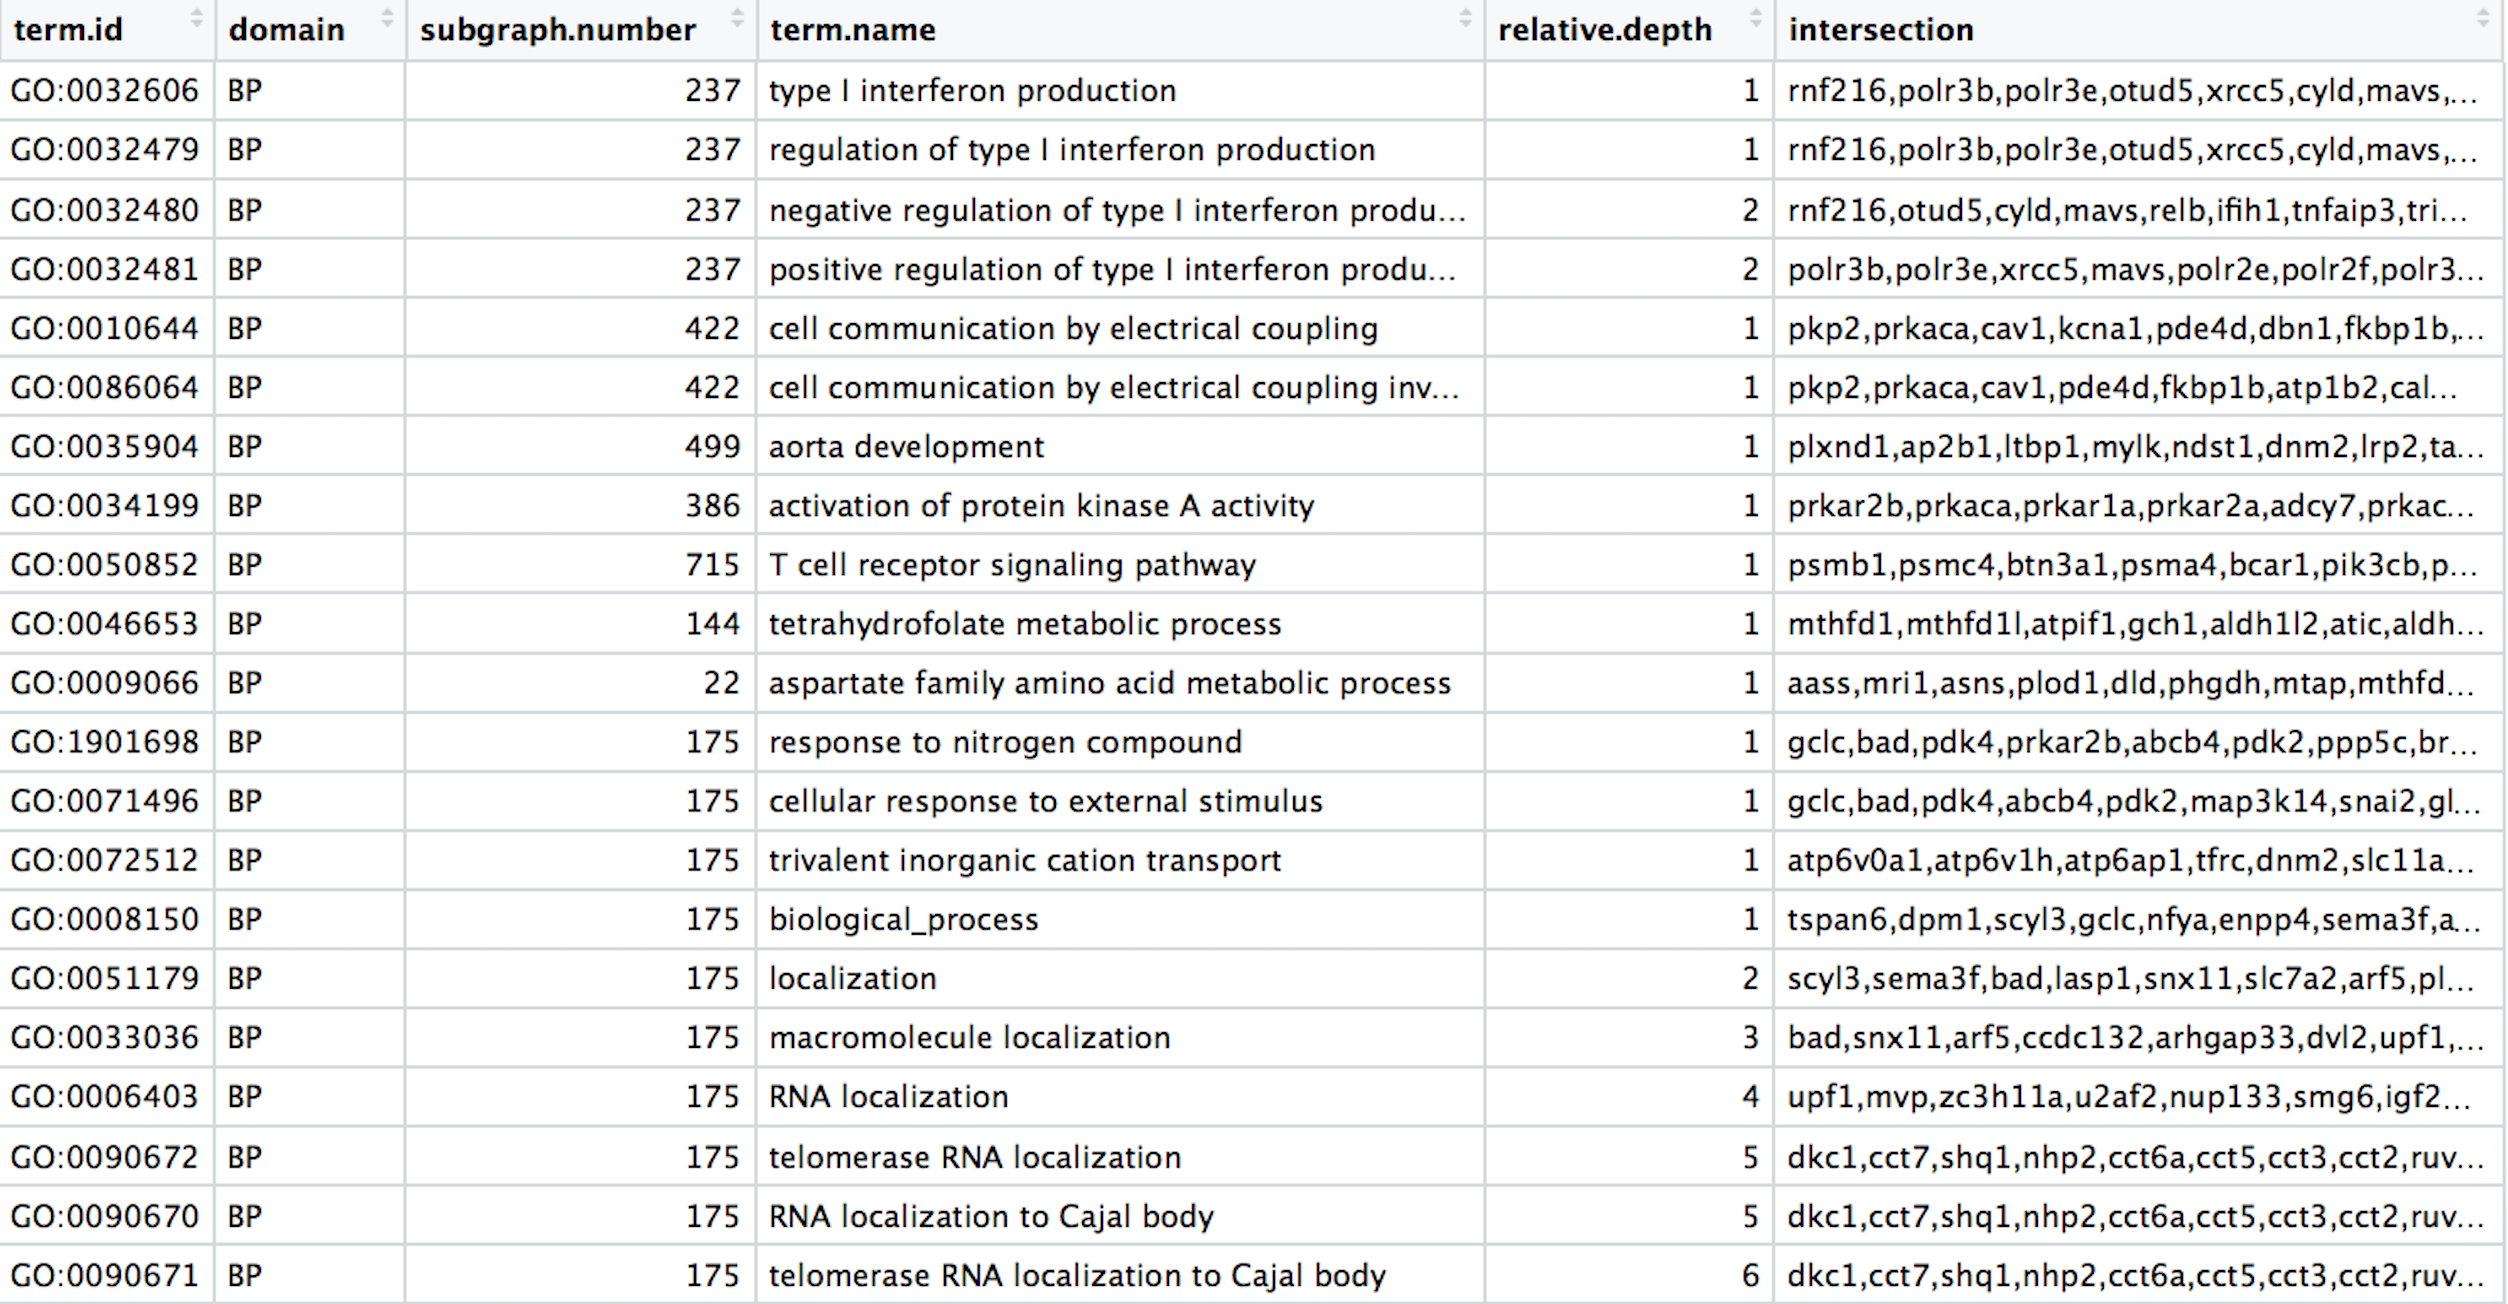The height and width of the screenshot is (1304, 2508).
Task: Click the term.name column header
Action: (1120, 30)
